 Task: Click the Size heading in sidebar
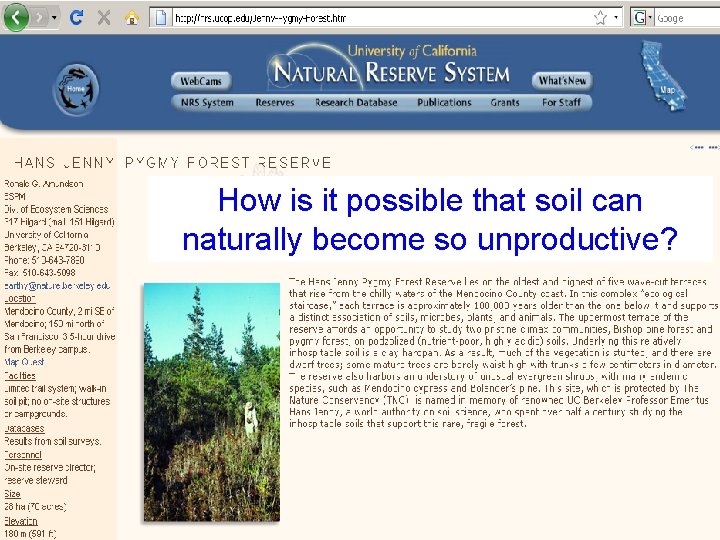point(12,494)
